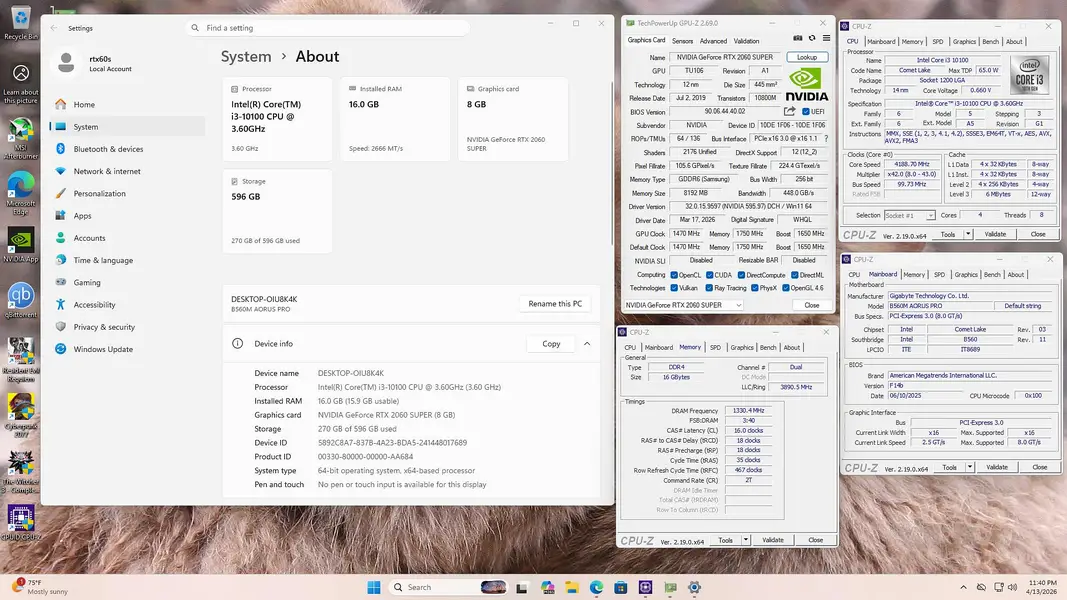Toggle OpenGL 4.6 checkbox in GPU-Z
Viewport: 1067px width, 600px height.
pos(786,288)
